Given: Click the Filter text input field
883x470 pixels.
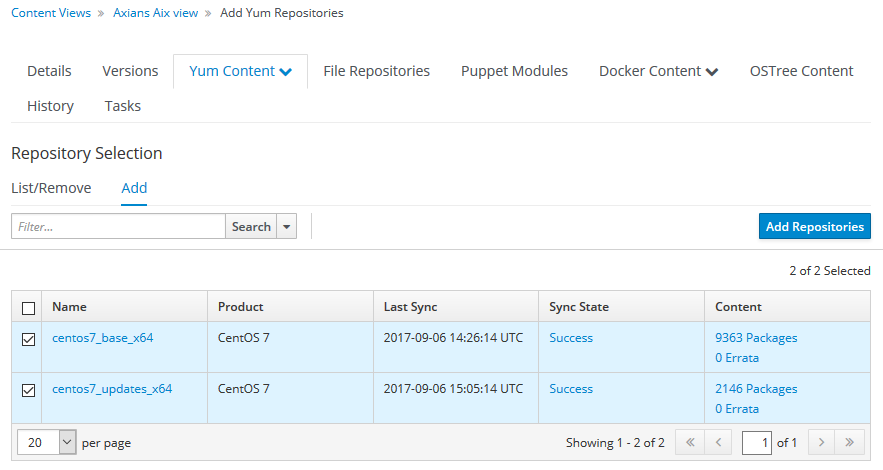Looking at the screenshot, I should point(118,227).
